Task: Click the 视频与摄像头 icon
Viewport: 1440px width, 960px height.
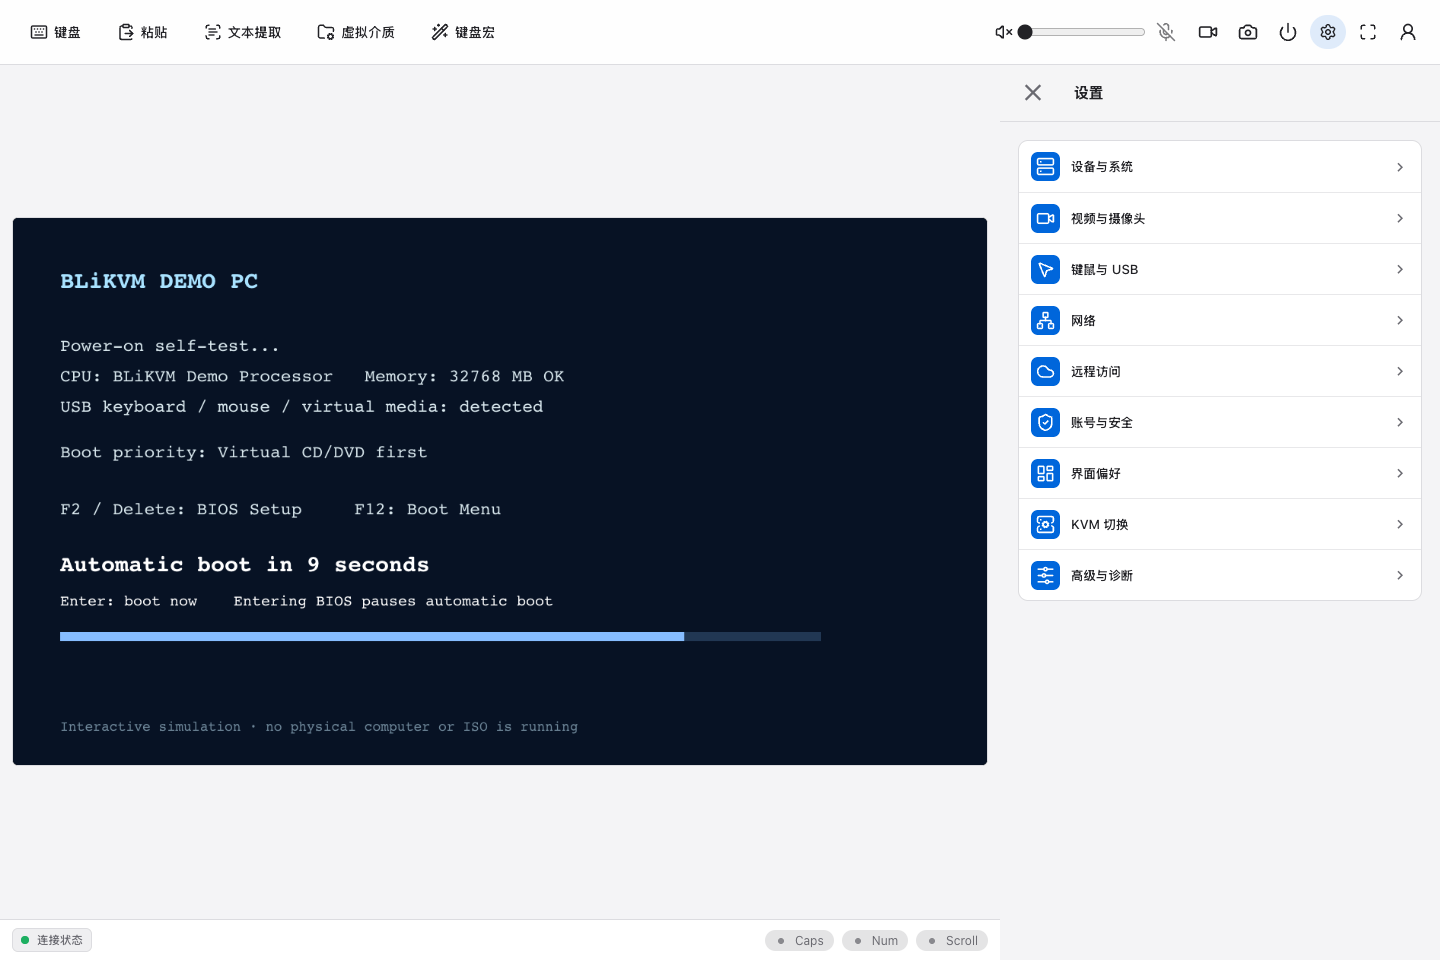Action: 1045,218
